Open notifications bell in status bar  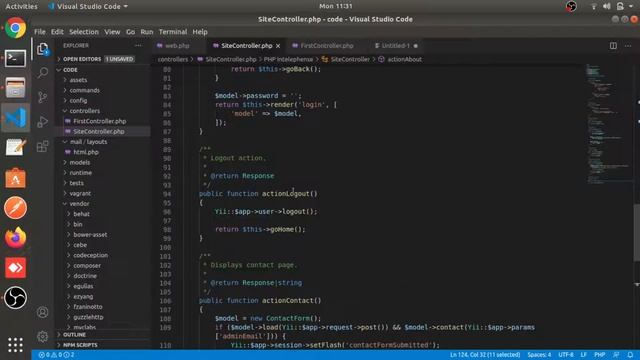630,355
